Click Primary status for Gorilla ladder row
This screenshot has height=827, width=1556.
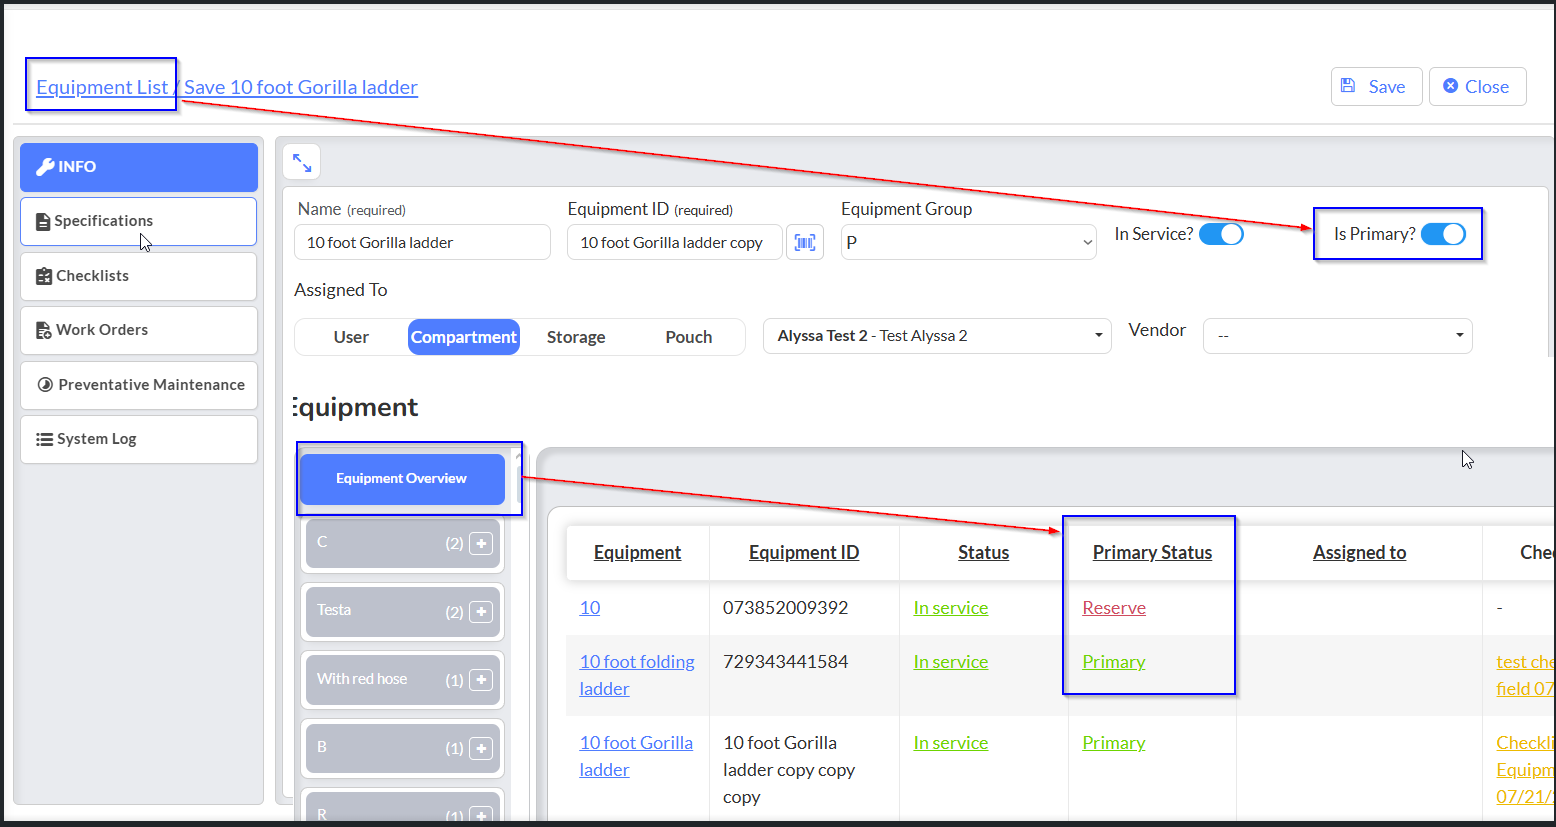click(x=1114, y=743)
